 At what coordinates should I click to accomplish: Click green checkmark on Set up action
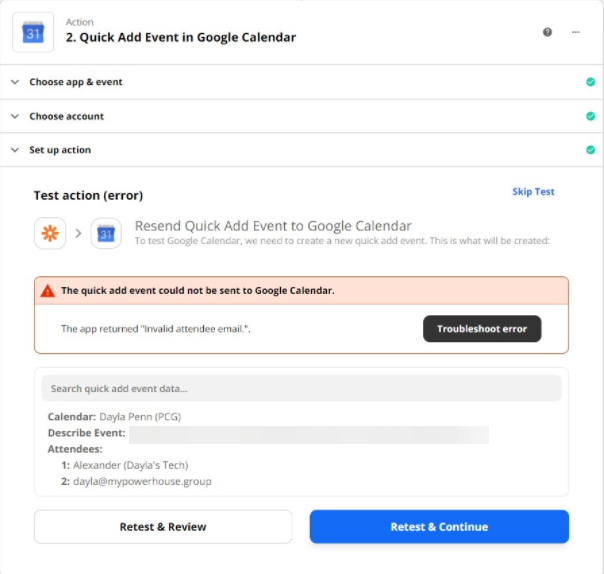point(590,150)
